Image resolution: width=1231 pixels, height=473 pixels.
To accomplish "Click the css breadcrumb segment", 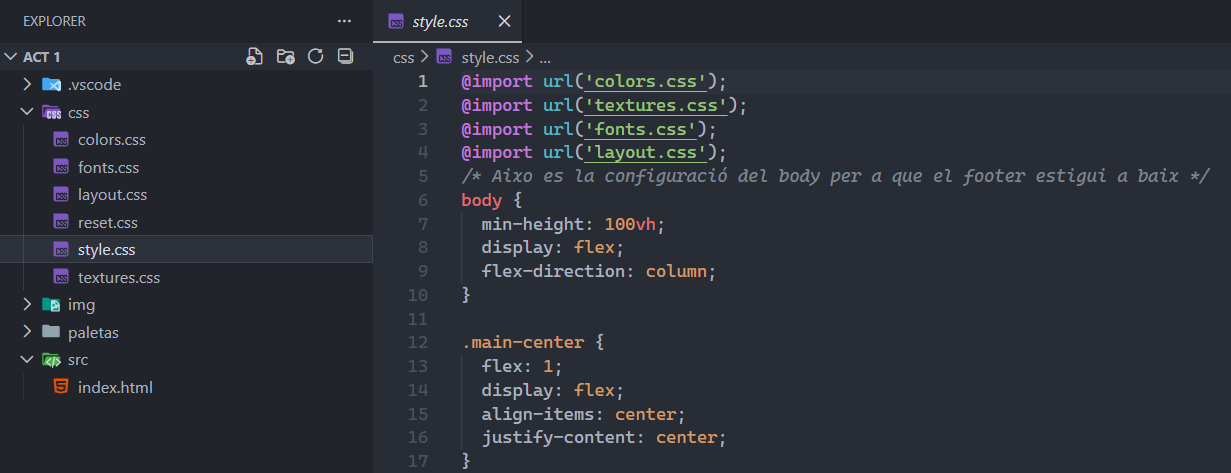I will [403, 57].
